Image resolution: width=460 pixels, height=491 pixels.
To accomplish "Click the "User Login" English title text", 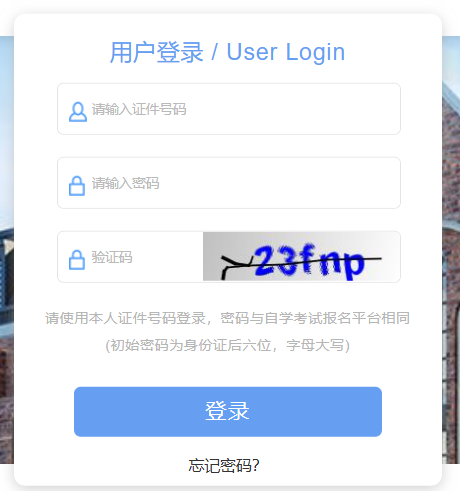I will point(286,52).
